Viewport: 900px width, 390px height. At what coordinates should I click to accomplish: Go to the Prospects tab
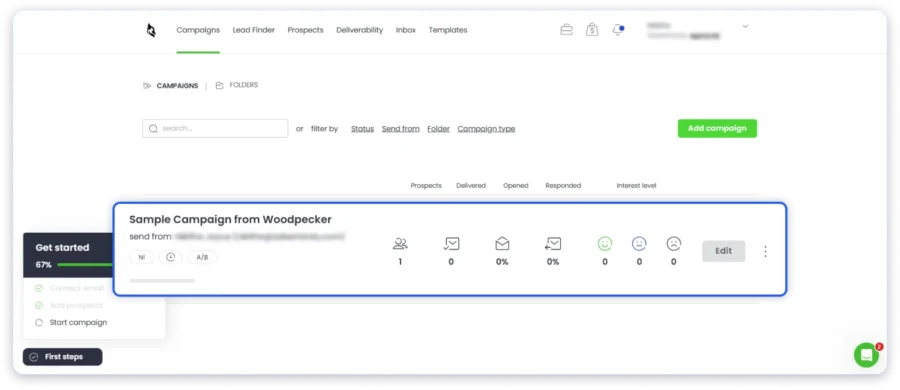tap(305, 30)
